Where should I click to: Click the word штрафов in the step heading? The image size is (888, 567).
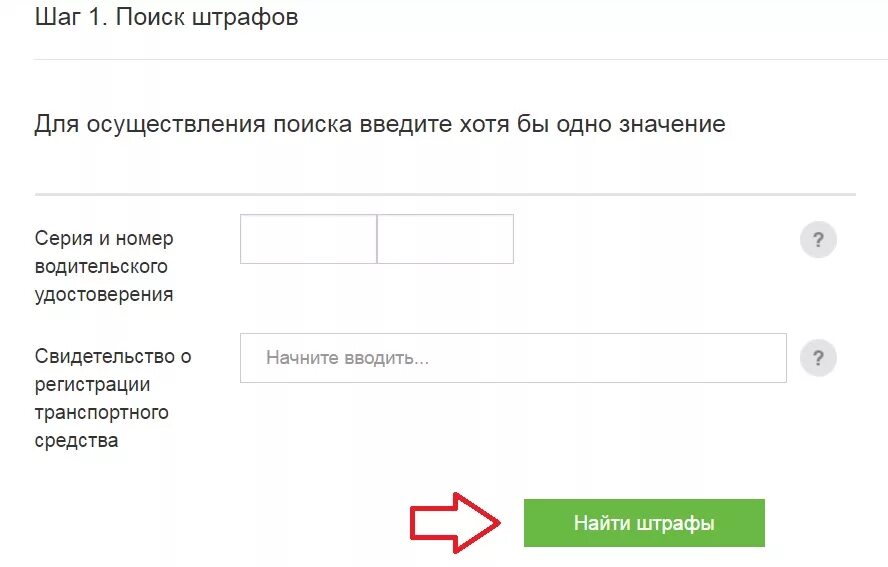click(245, 18)
